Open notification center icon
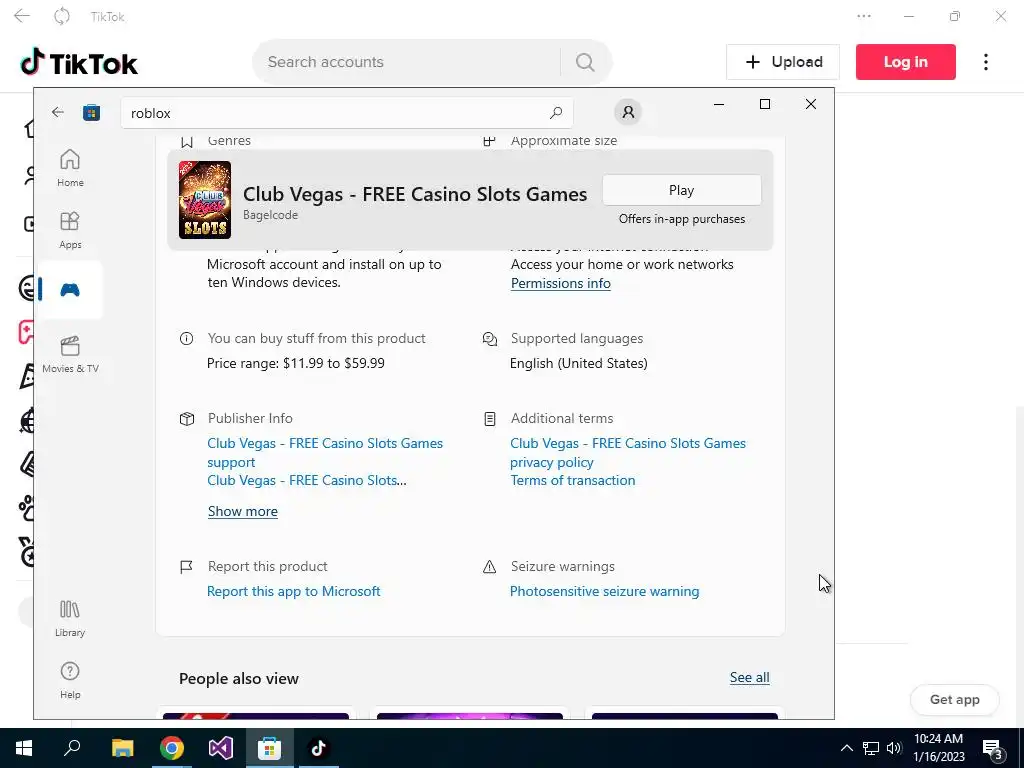 (993, 748)
